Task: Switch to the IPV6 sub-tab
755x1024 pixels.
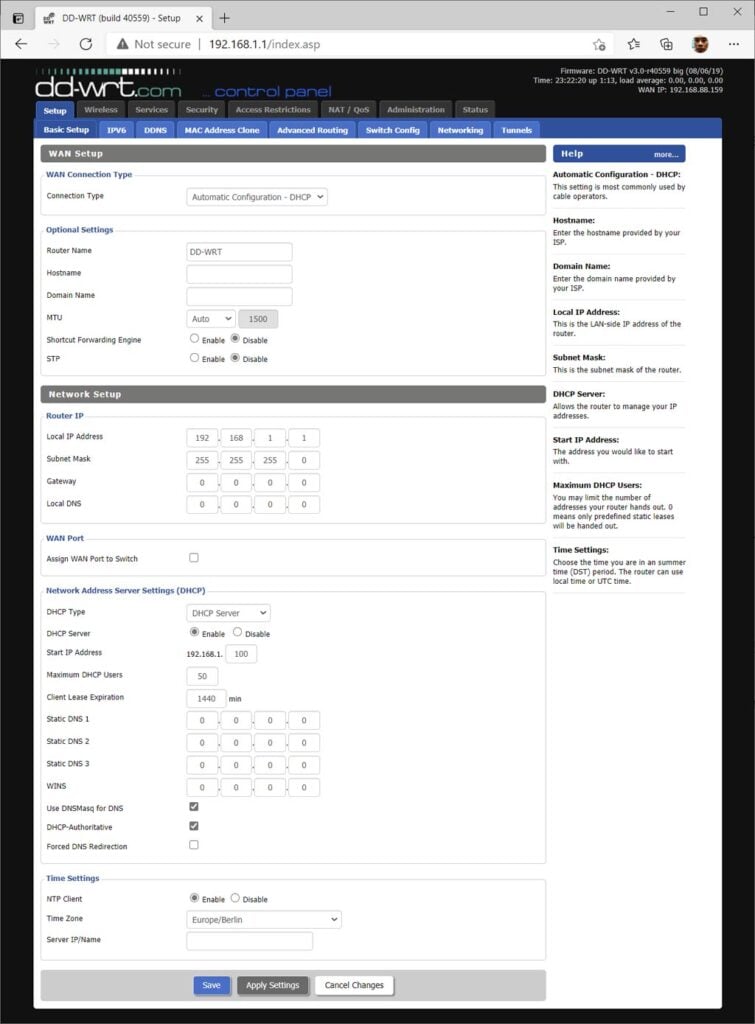Action: tap(116, 130)
